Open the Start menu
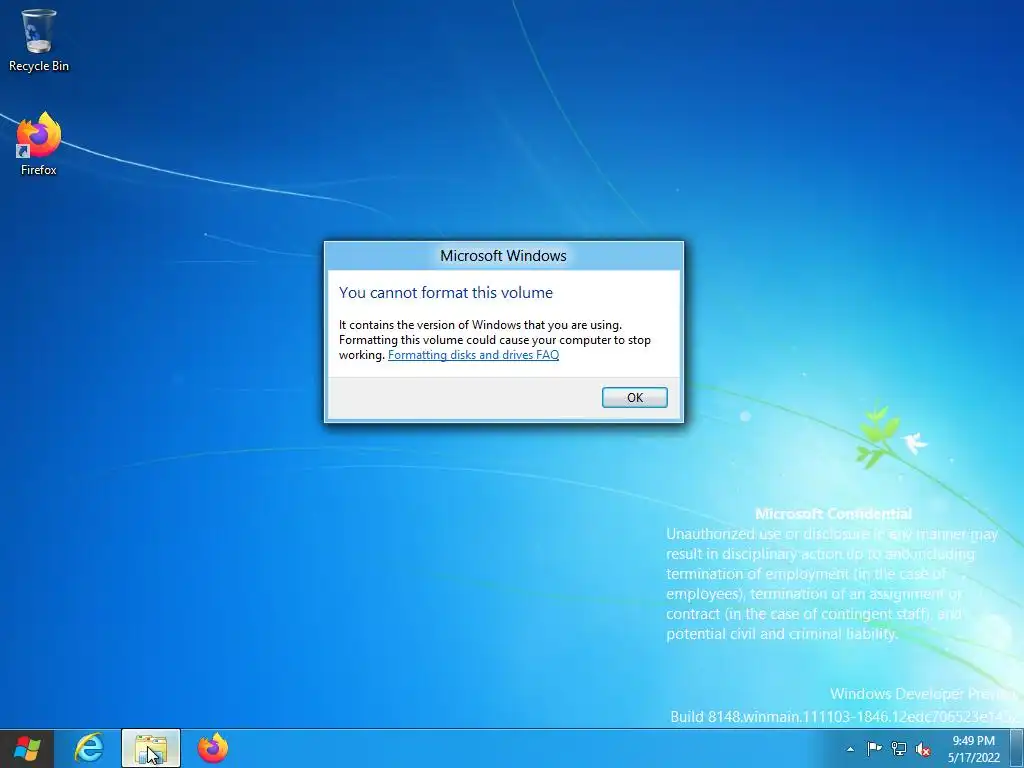The width and height of the screenshot is (1024, 768). pos(26,748)
